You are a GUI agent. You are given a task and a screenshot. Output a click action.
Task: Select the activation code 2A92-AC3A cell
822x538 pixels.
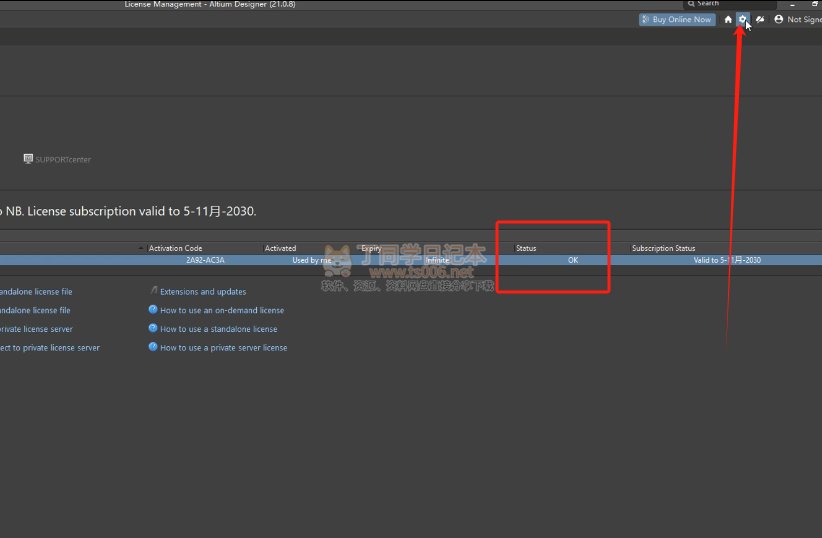(x=205, y=260)
